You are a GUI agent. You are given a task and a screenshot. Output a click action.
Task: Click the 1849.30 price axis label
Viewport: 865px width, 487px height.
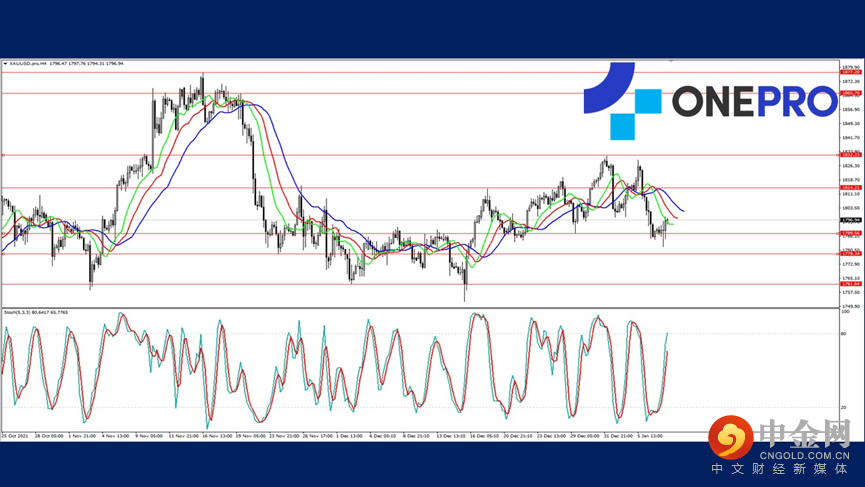tap(851, 123)
